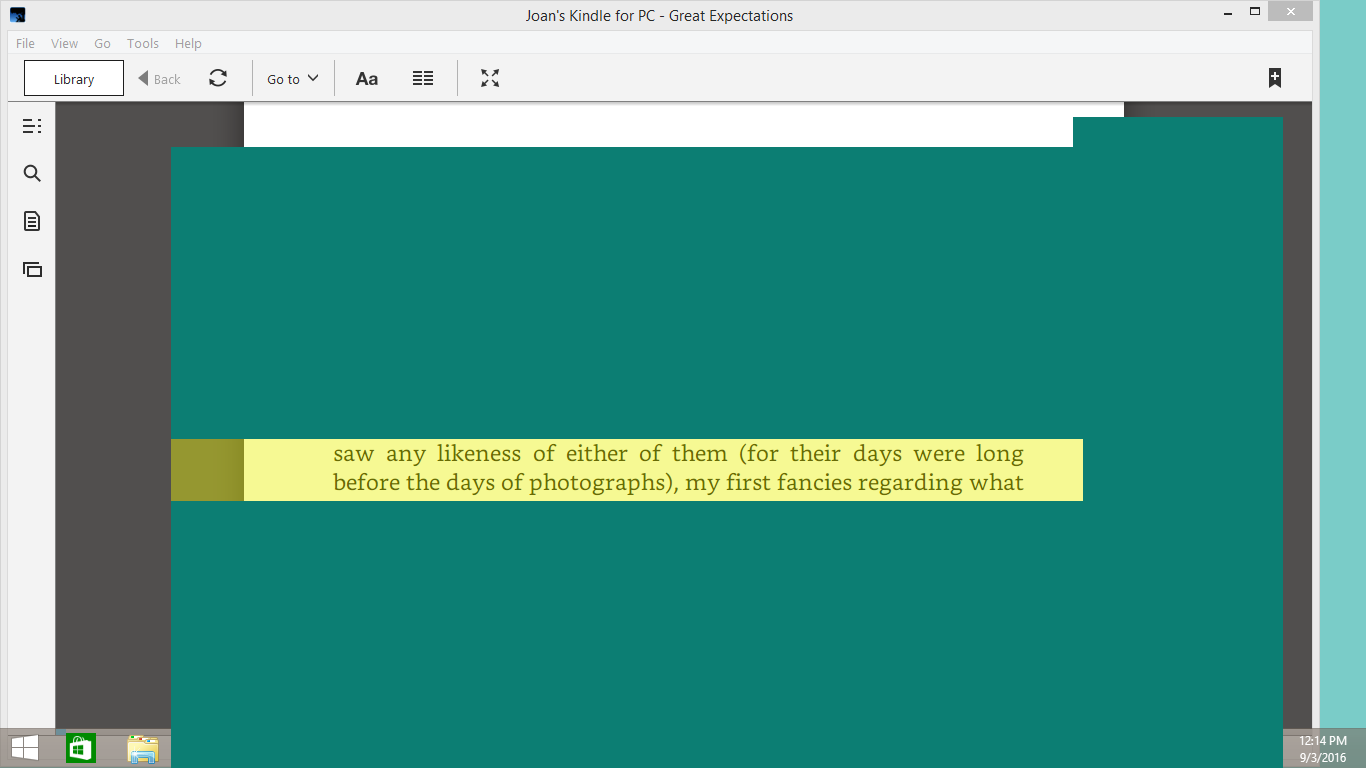Viewport: 1366px width, 768px height.
Task: Open the Tools menu
Action: [142, 43]
